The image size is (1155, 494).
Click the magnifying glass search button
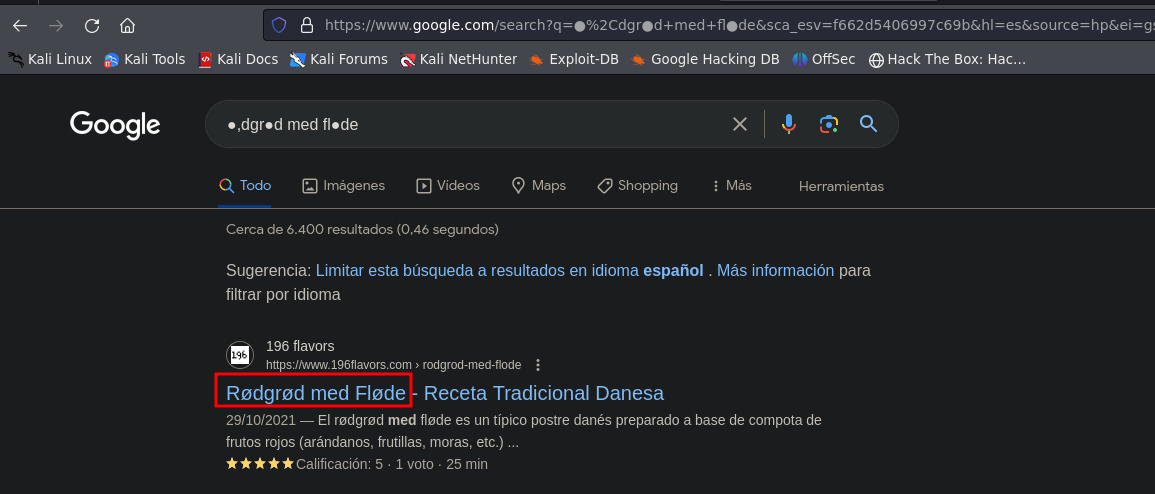click(x=868, y=124)
